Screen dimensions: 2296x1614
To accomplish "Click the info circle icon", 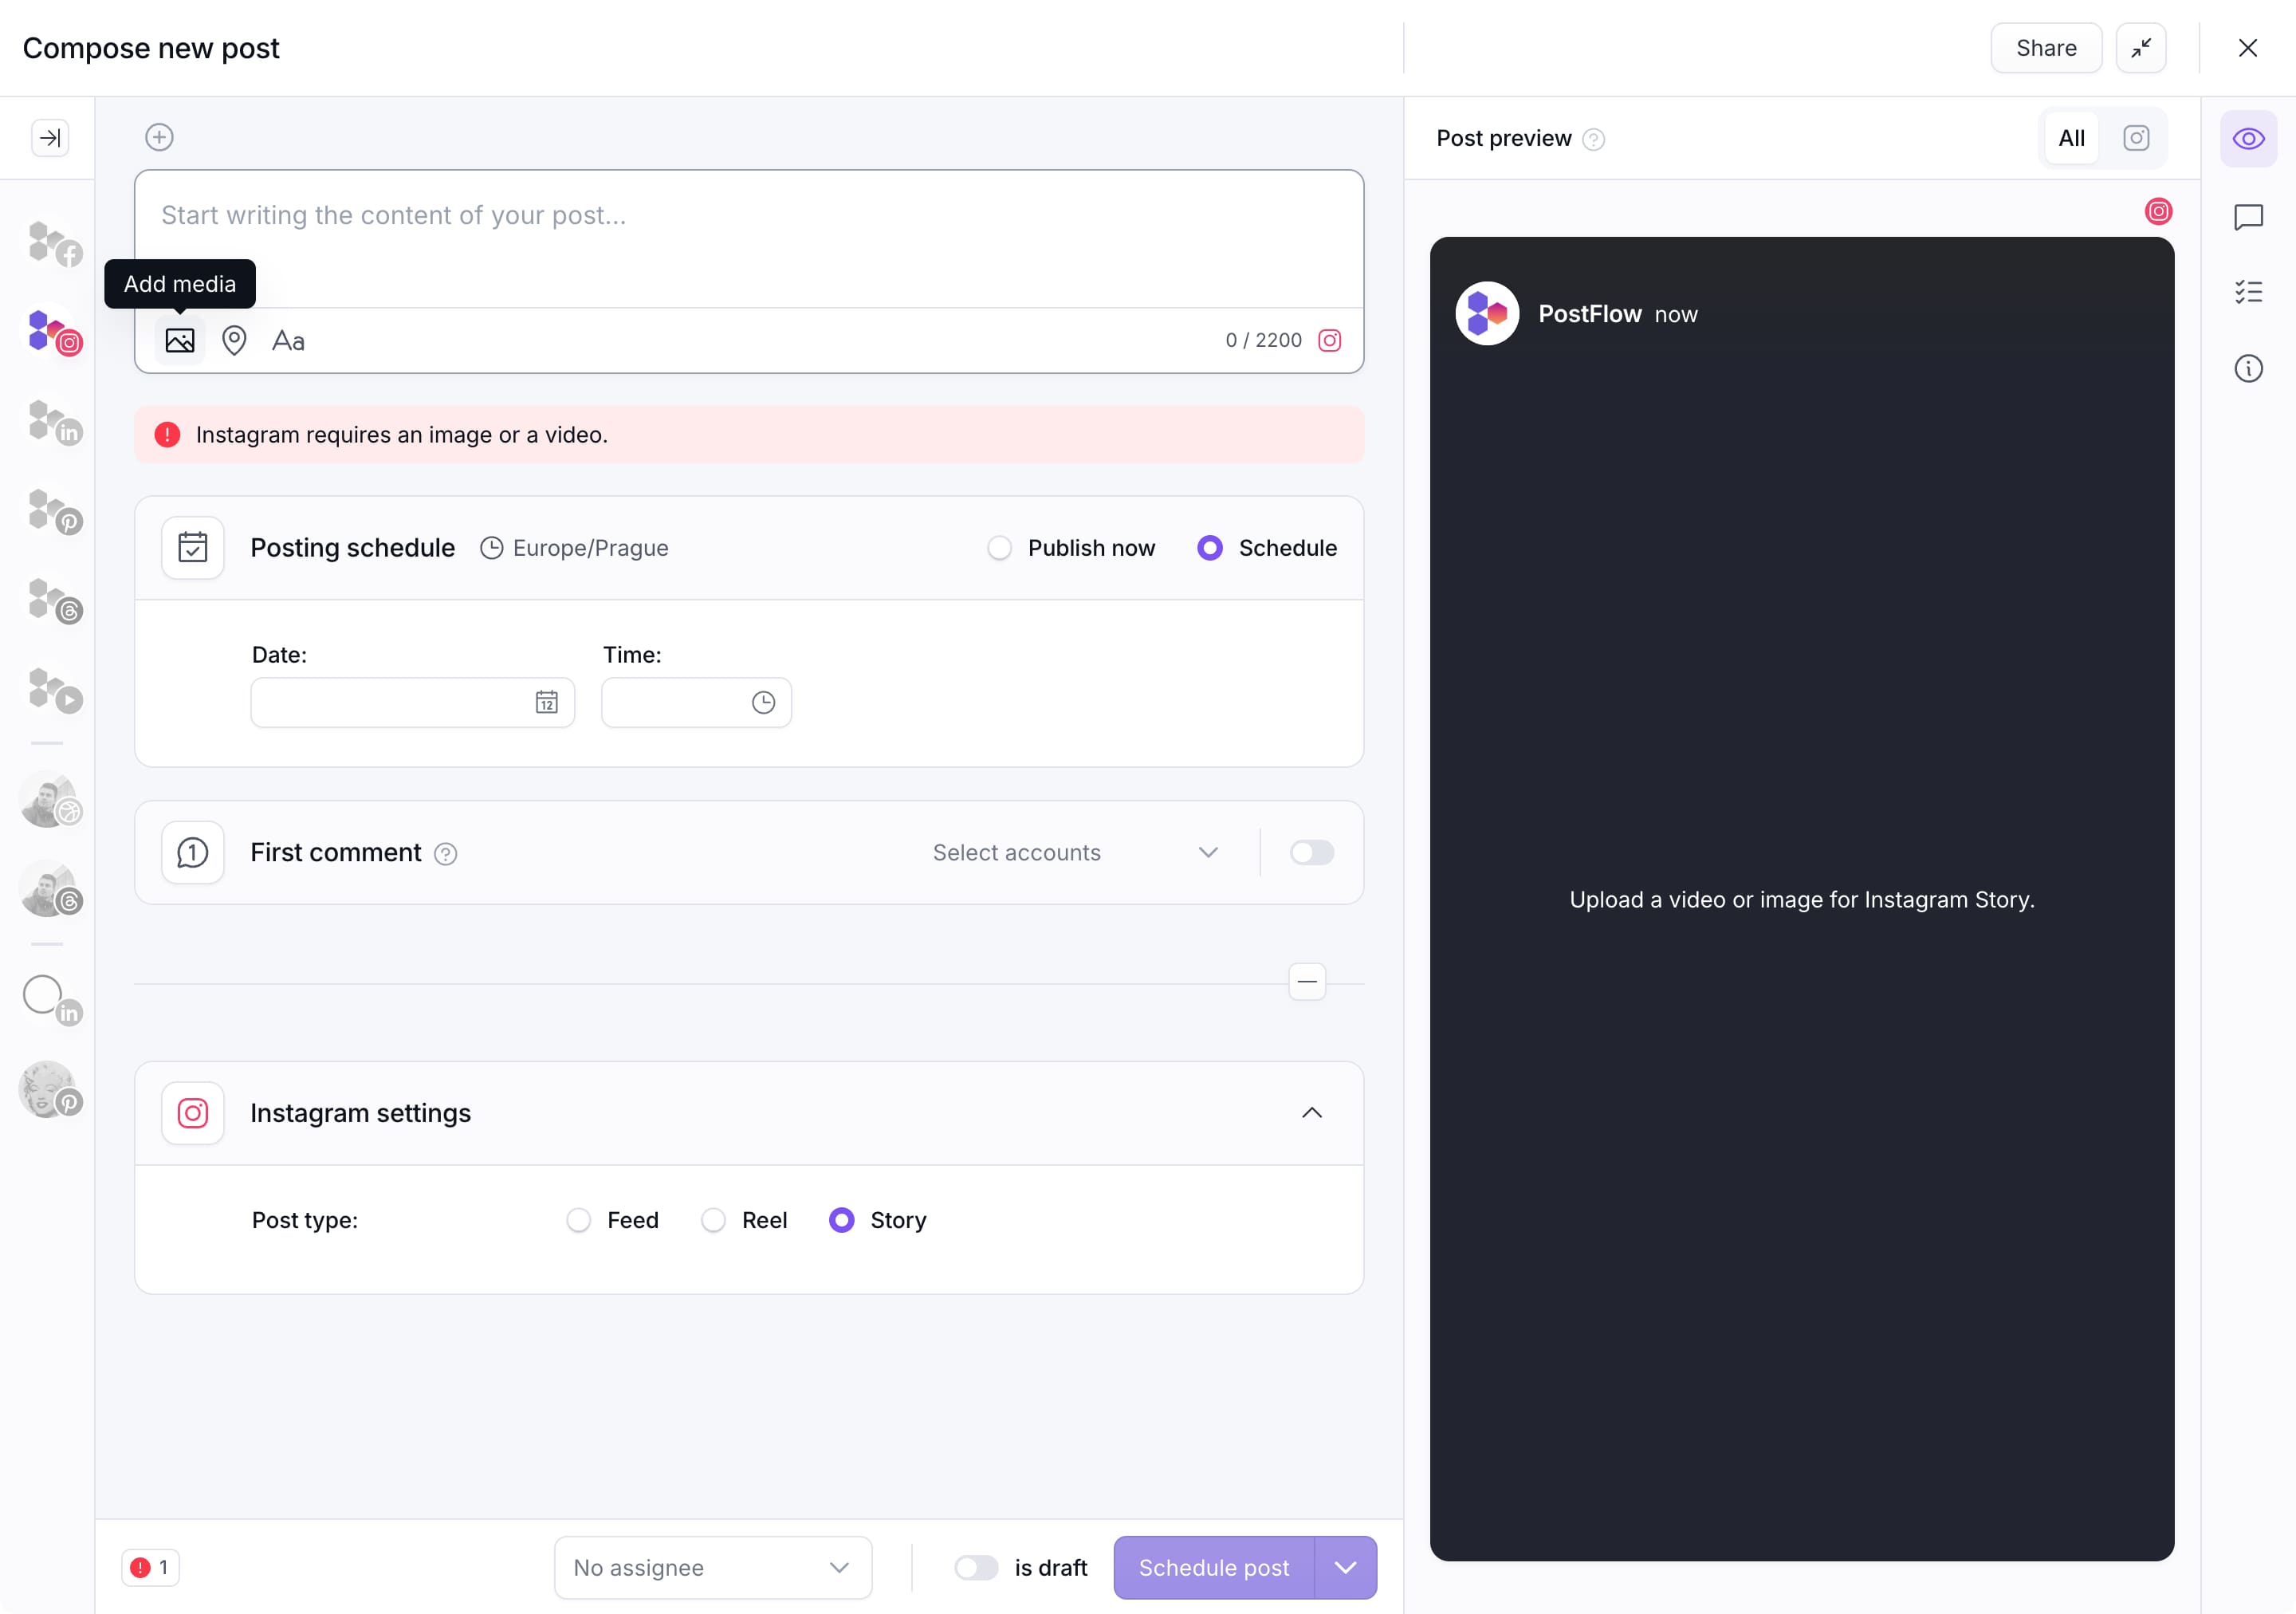I will coord(2248,369).
